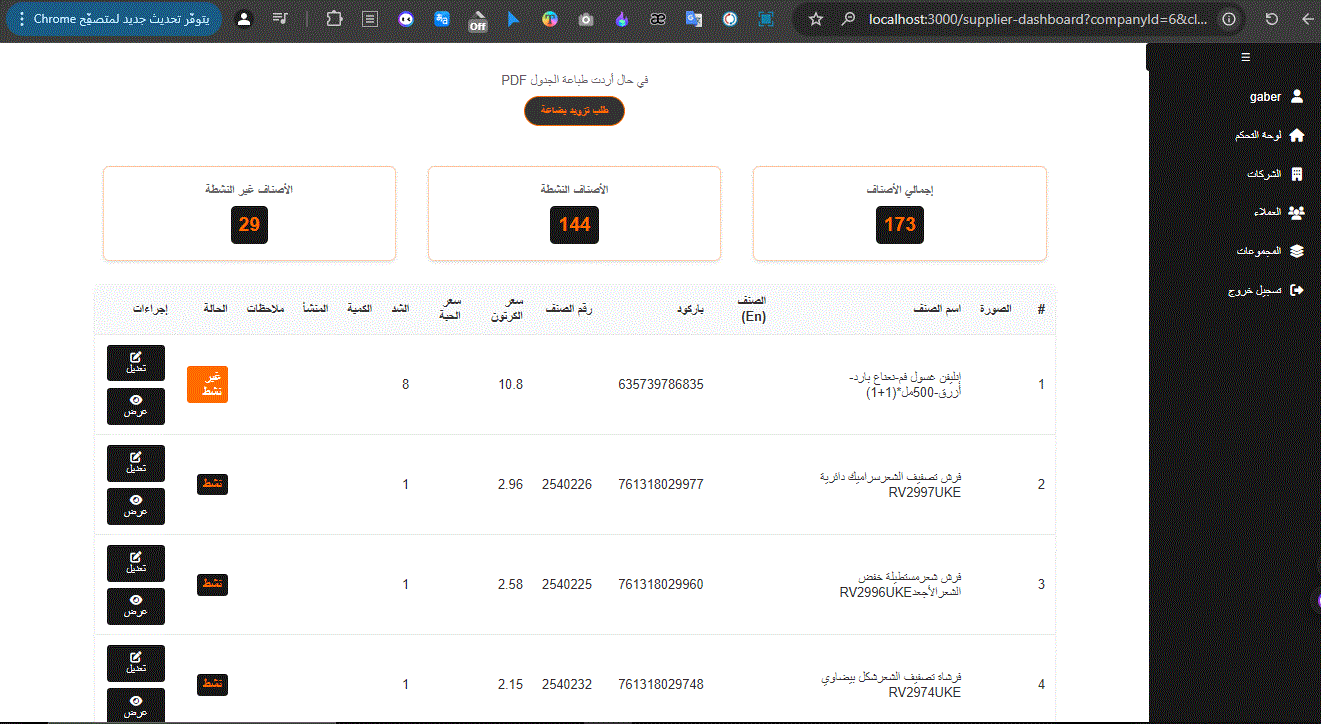Click the active items count 144

tap(574, 225)
